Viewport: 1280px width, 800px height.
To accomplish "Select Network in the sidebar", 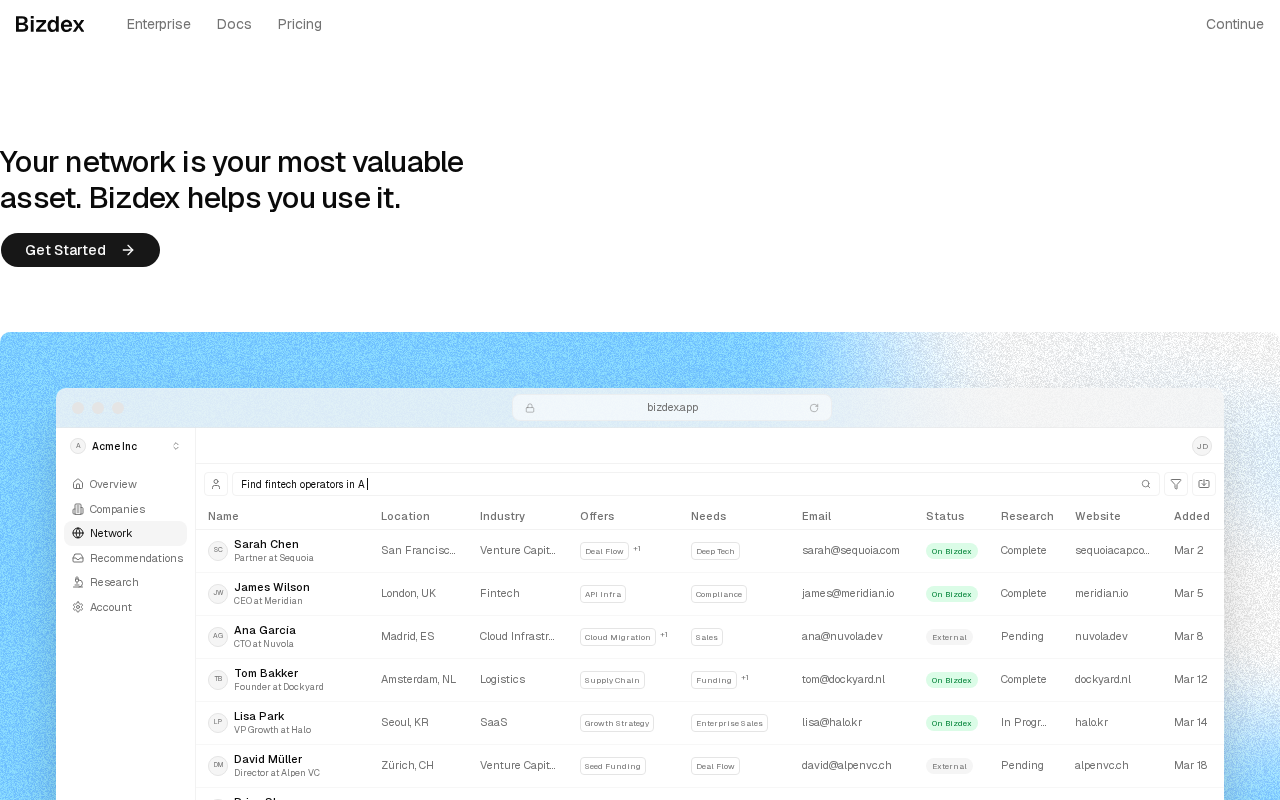I will tap(125, 533).
